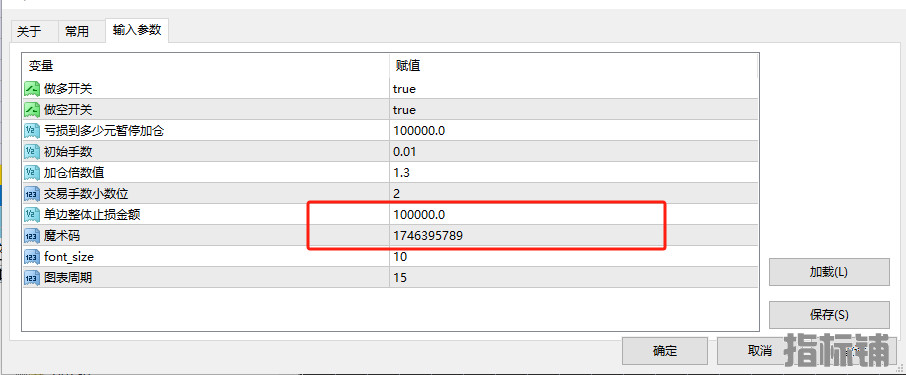Click the 1746395789 魔术码 value
Screen dimensions: 906x375
[x=428, y=236]
